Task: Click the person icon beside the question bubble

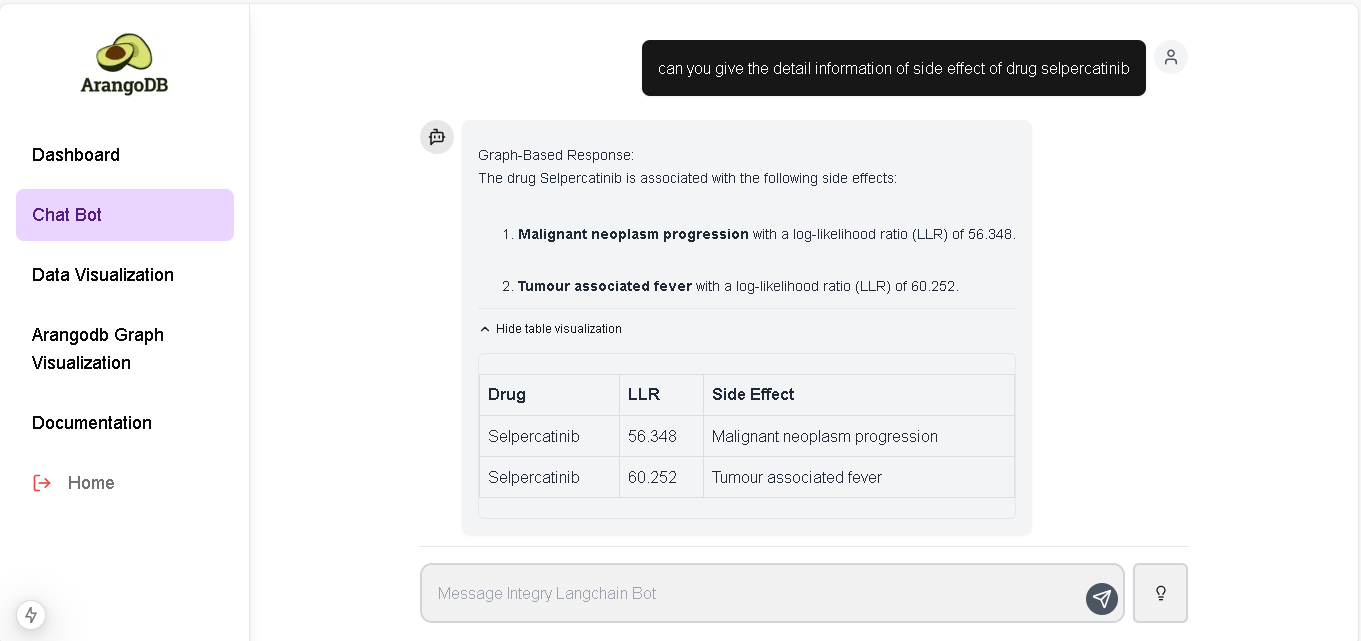Action: 1170,57
